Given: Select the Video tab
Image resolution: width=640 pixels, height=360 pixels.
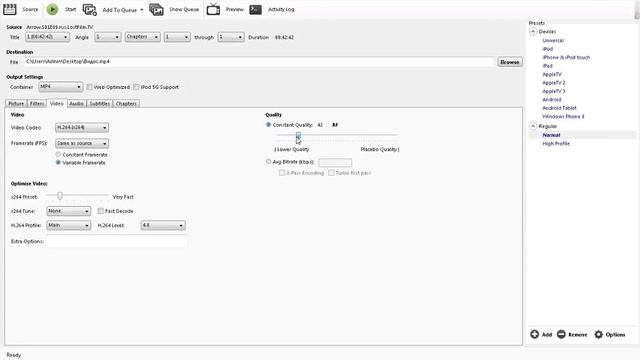Looking at the screenshot, I should point(56,103).
